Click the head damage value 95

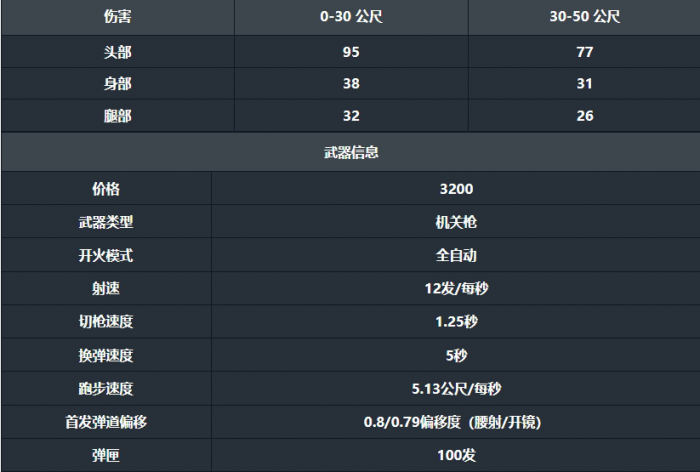point(351,52)
